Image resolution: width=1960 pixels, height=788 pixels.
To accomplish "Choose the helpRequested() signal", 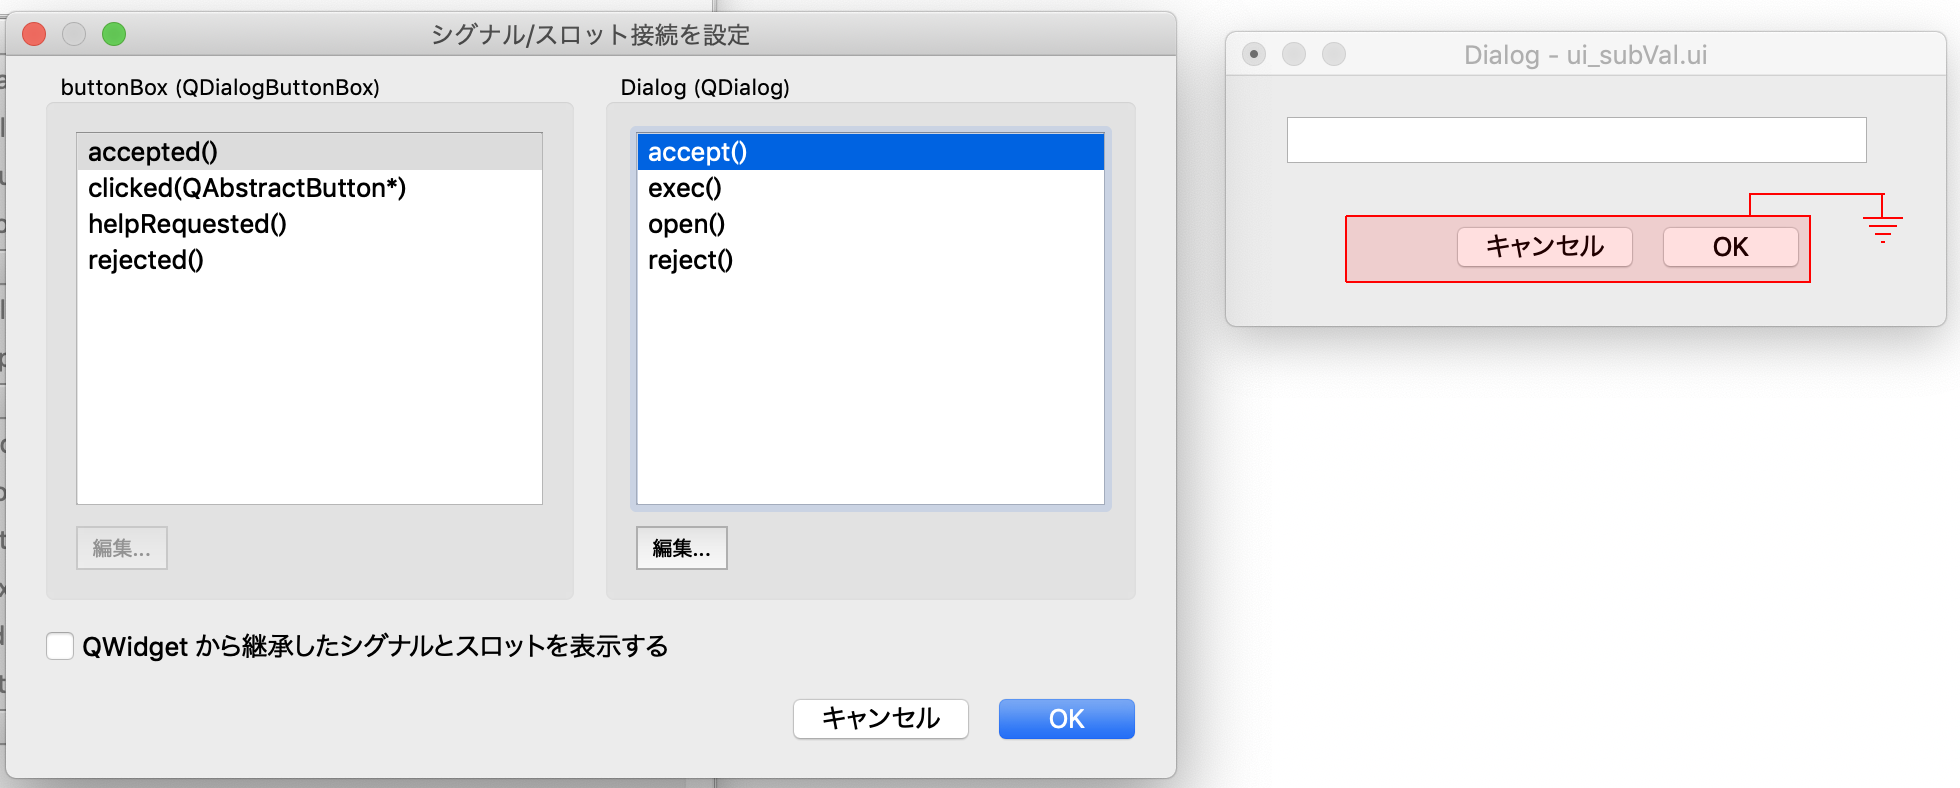I will pyautogui.click(x=187, y=224).
